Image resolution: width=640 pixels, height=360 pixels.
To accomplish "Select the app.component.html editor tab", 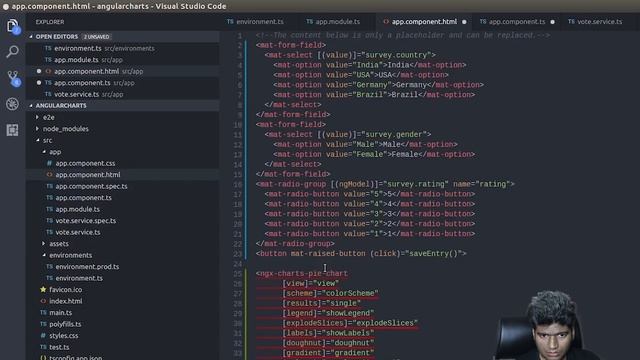I will tap(424, 22).
